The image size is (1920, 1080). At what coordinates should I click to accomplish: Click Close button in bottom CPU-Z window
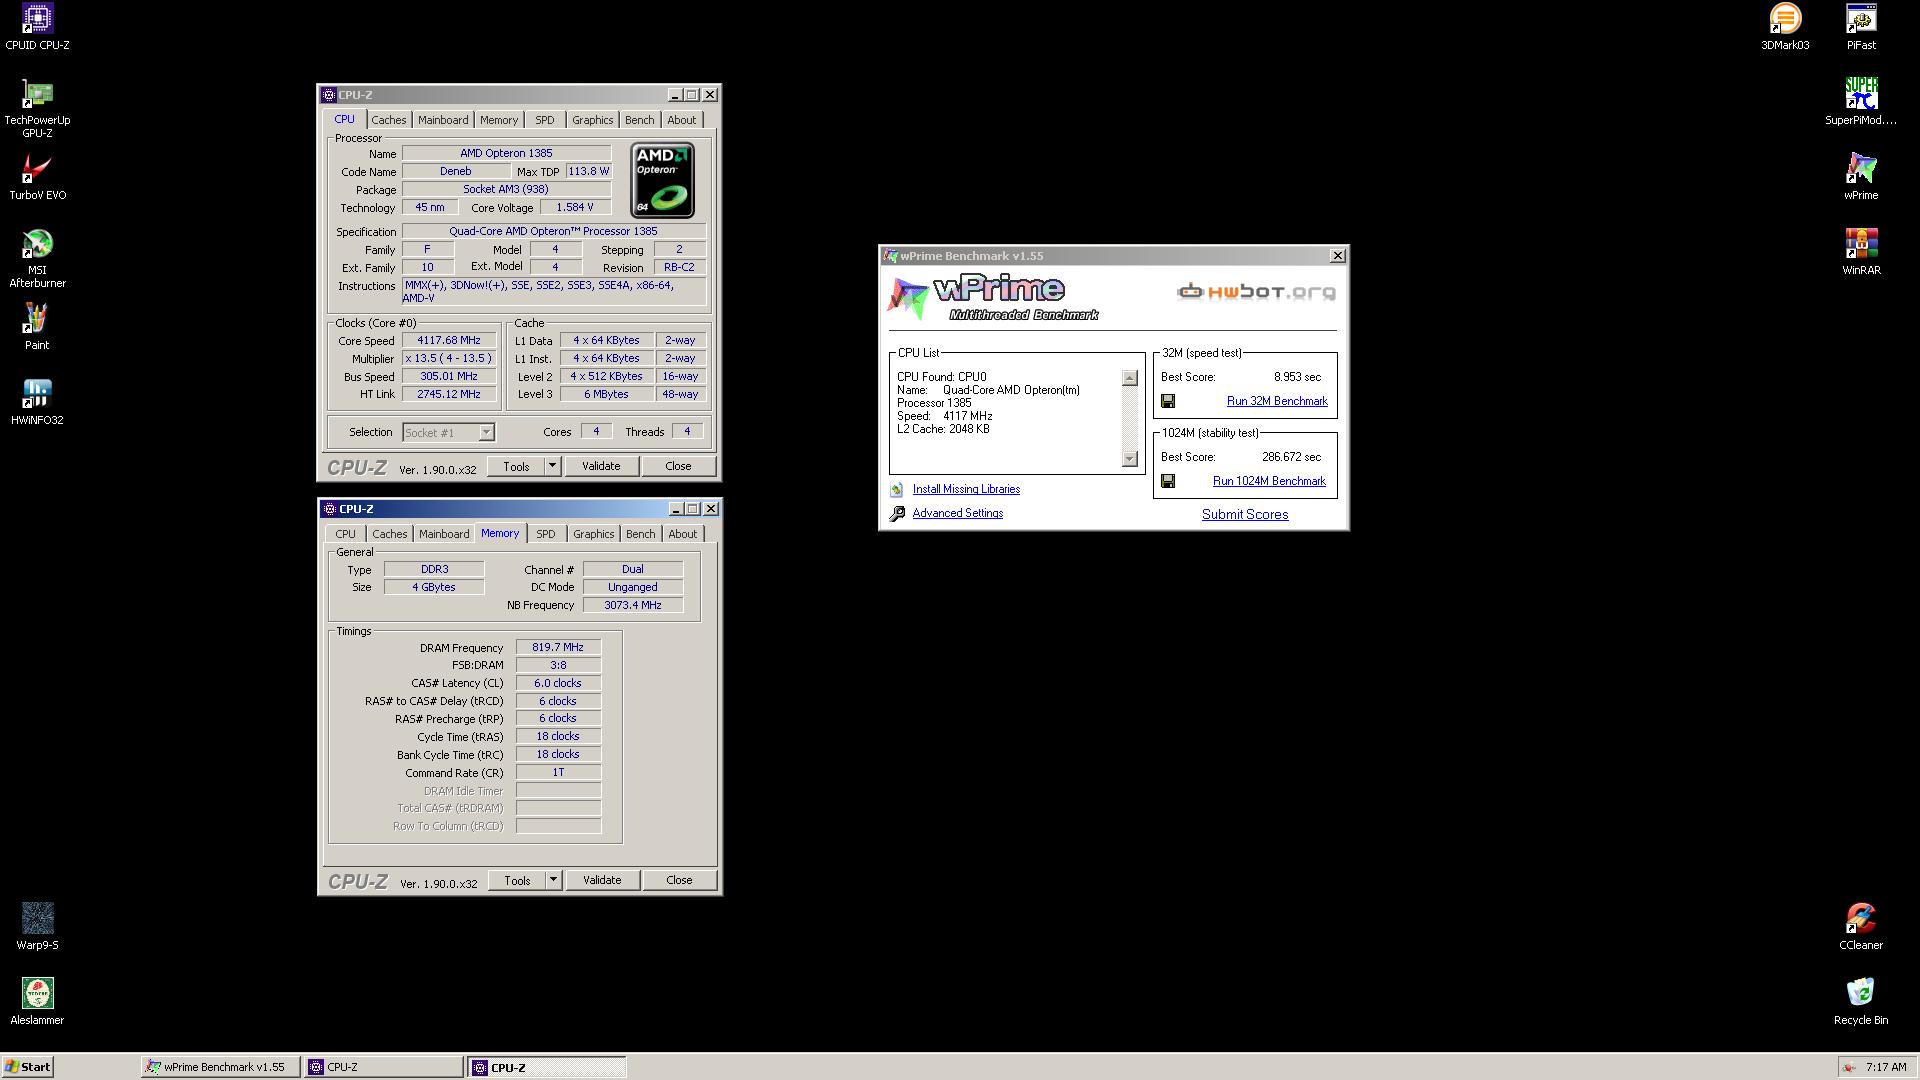click(x=679, y=880)
